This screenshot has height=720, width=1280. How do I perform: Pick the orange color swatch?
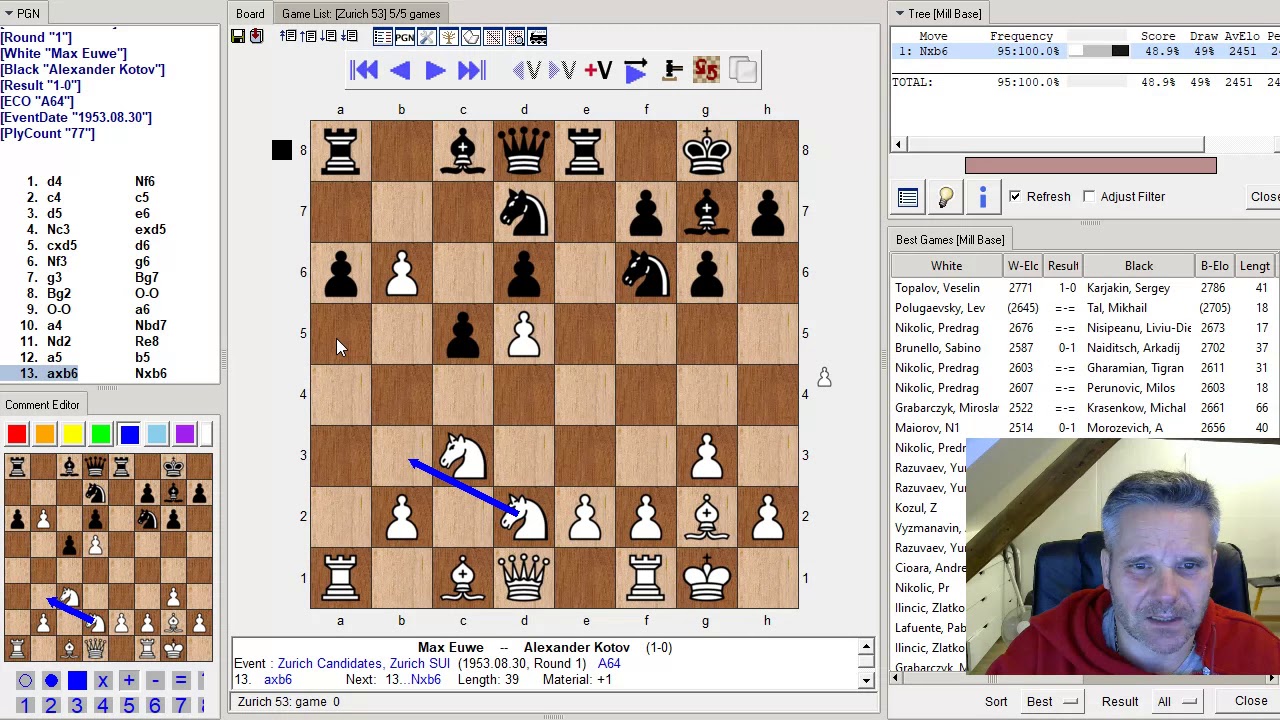pyautogui.click(x=45, y=434)
